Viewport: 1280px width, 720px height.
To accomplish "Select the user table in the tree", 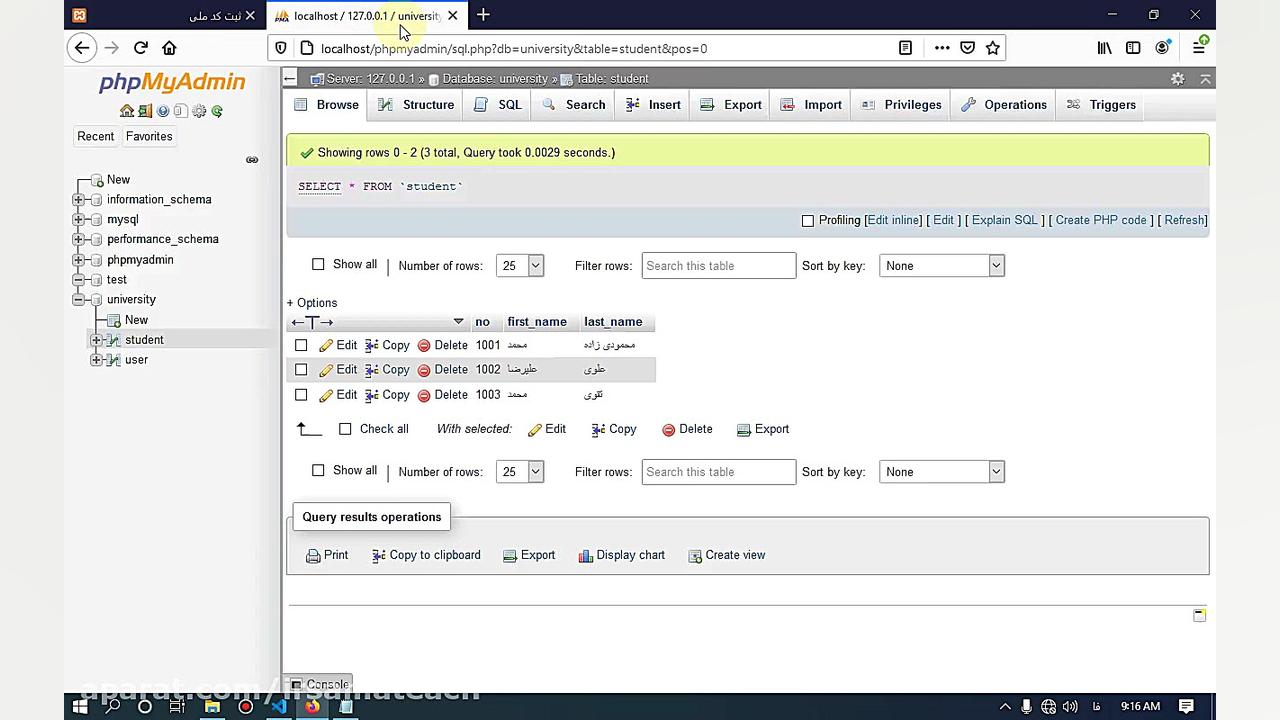I will pyautogui.click(x=137, y=360).
